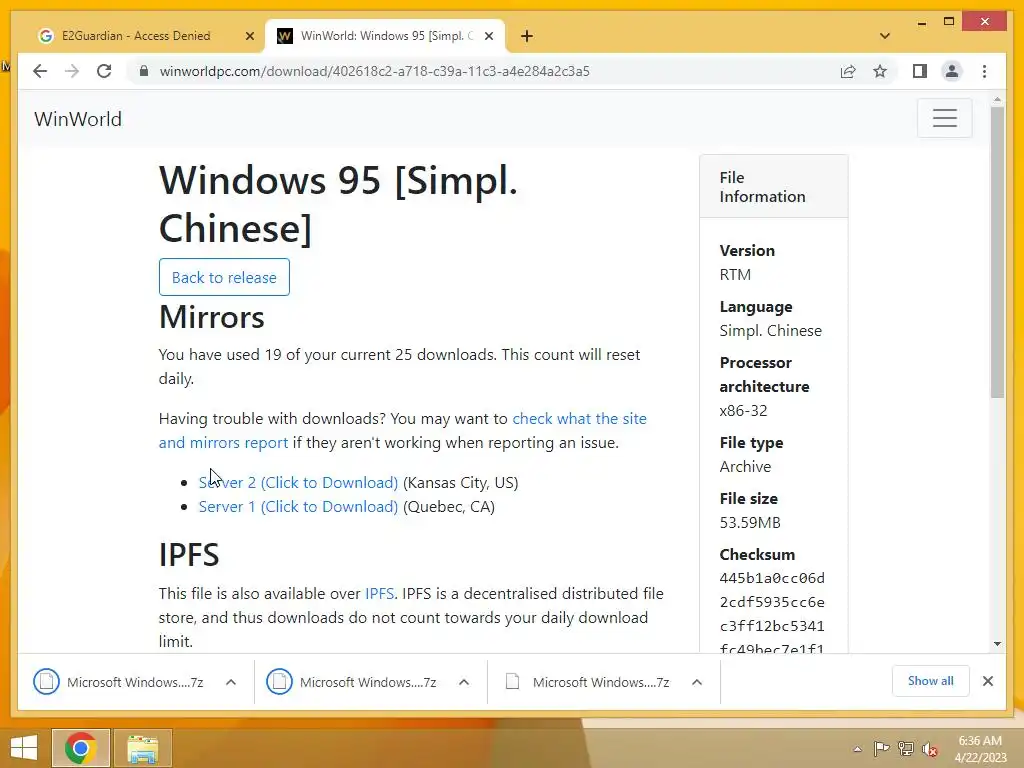Go back to the previous page
The image size is (1024, 768).
pos(40,71)
